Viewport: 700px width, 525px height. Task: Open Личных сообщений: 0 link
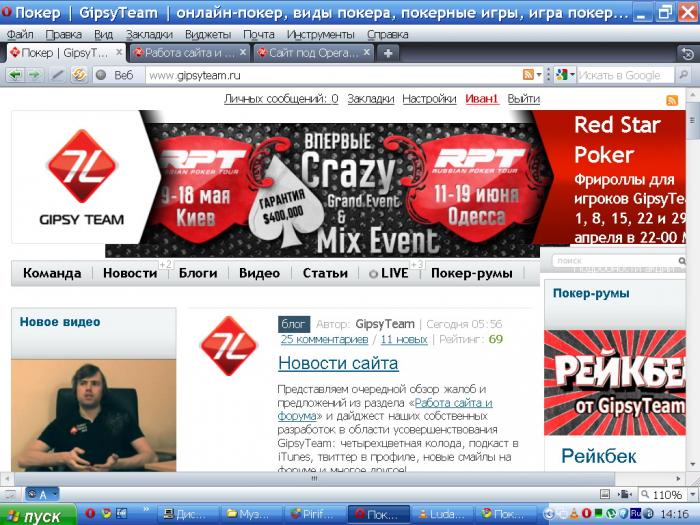pyautogui.click(x=281, y=99)
